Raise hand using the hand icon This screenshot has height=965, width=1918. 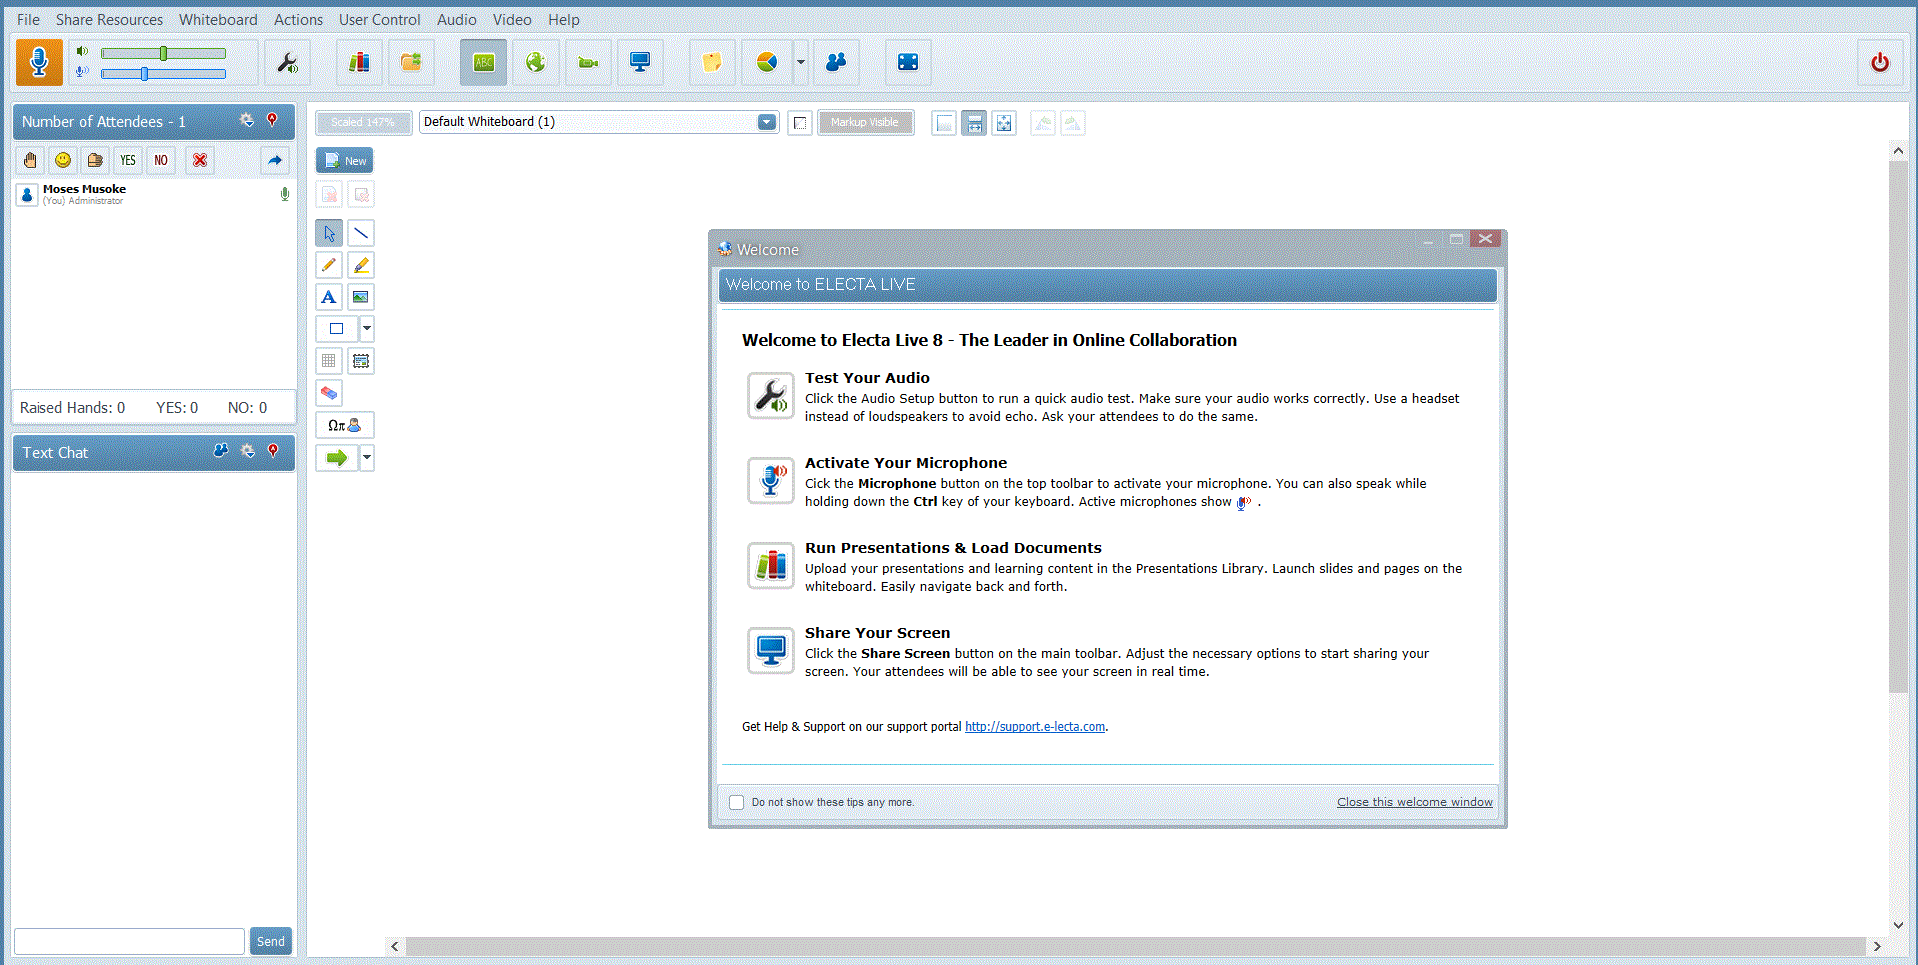(x=30, y=160)
